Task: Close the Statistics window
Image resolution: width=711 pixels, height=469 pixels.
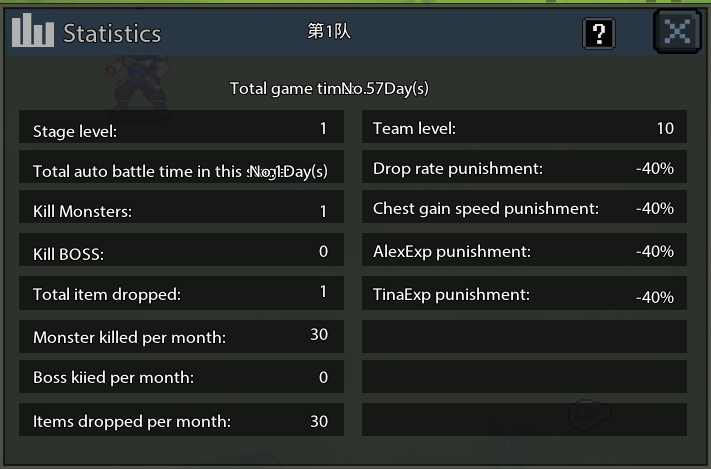Action: click(676, 31)
